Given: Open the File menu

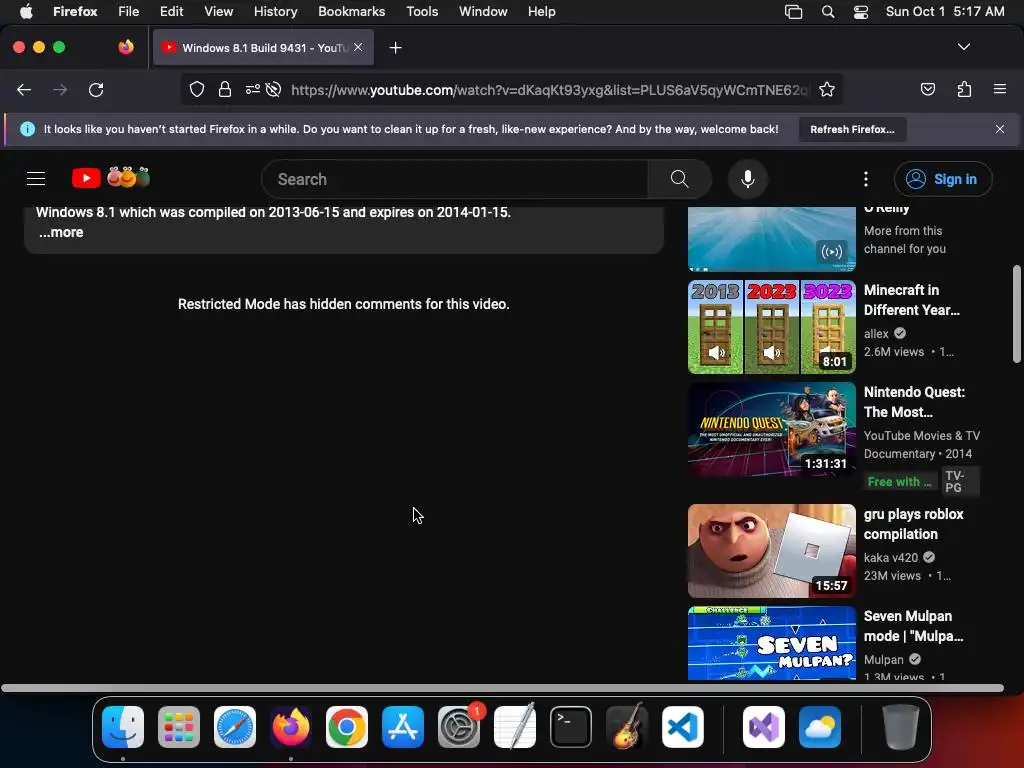Looking at the screenshot, I should point(128,12).
